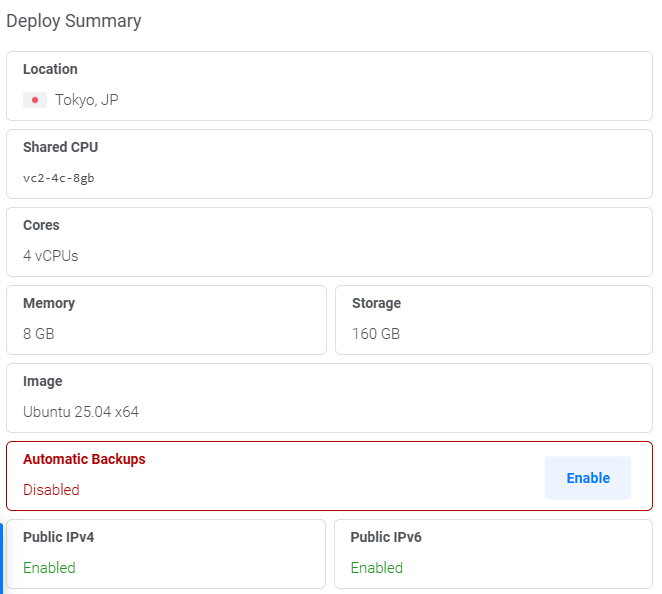
Task: Click the Enabled status under Public IPv4
Action: click(49, 568)
